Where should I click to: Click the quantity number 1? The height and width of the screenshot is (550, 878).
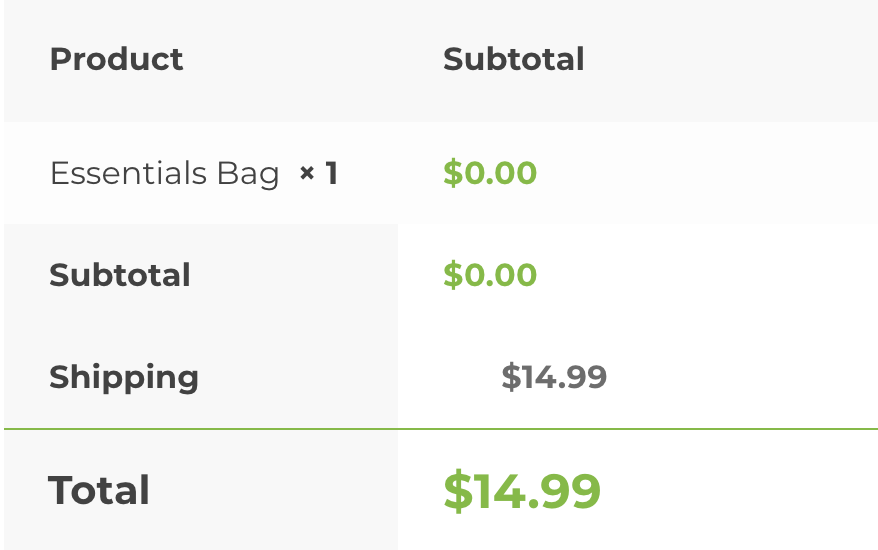point(331,174)
